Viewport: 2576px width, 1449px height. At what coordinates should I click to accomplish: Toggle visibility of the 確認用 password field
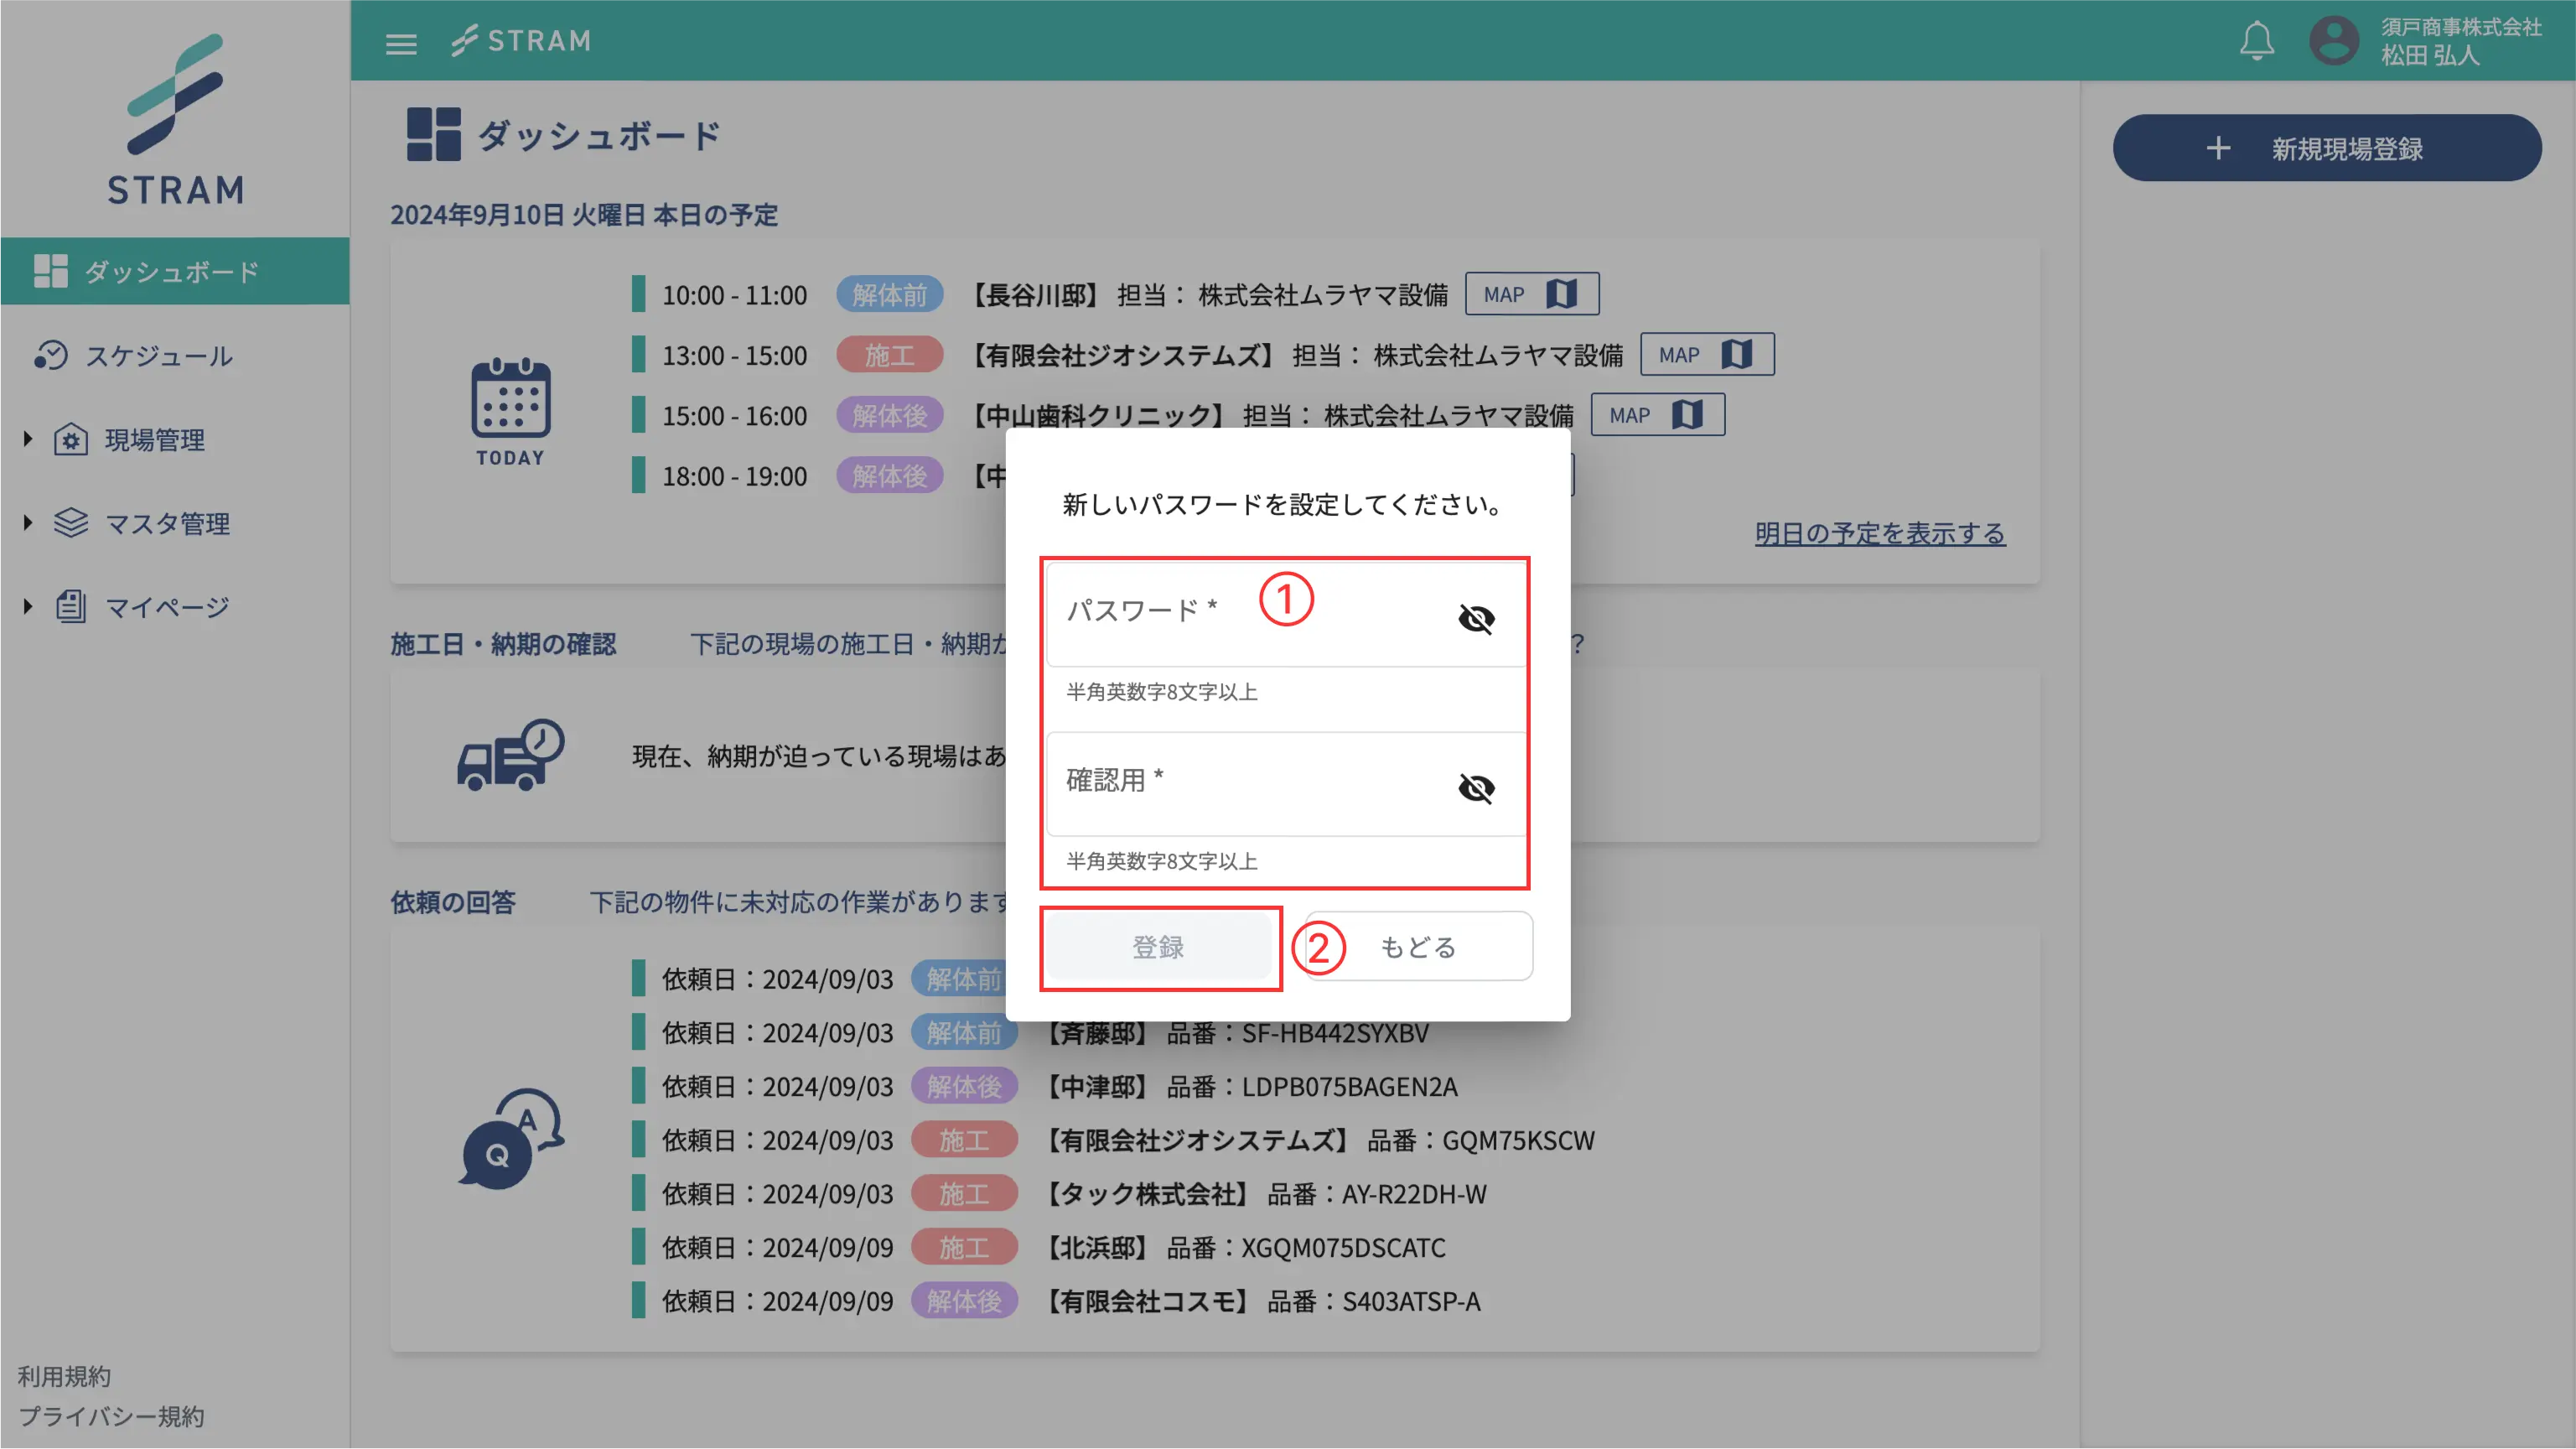pyautogui.click(x=1477, y=788)
